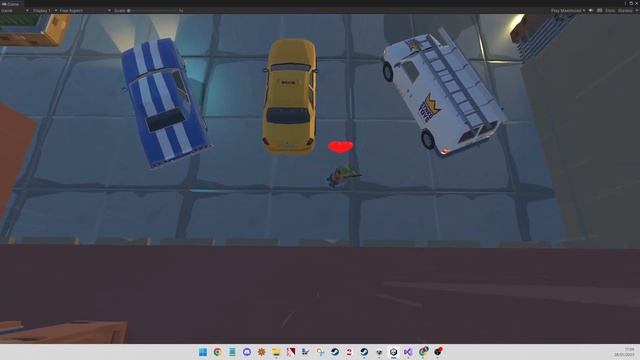This screenshot has height=360, width=640.
Task: Click the player character below the heart
Action: tap(344, 176)
